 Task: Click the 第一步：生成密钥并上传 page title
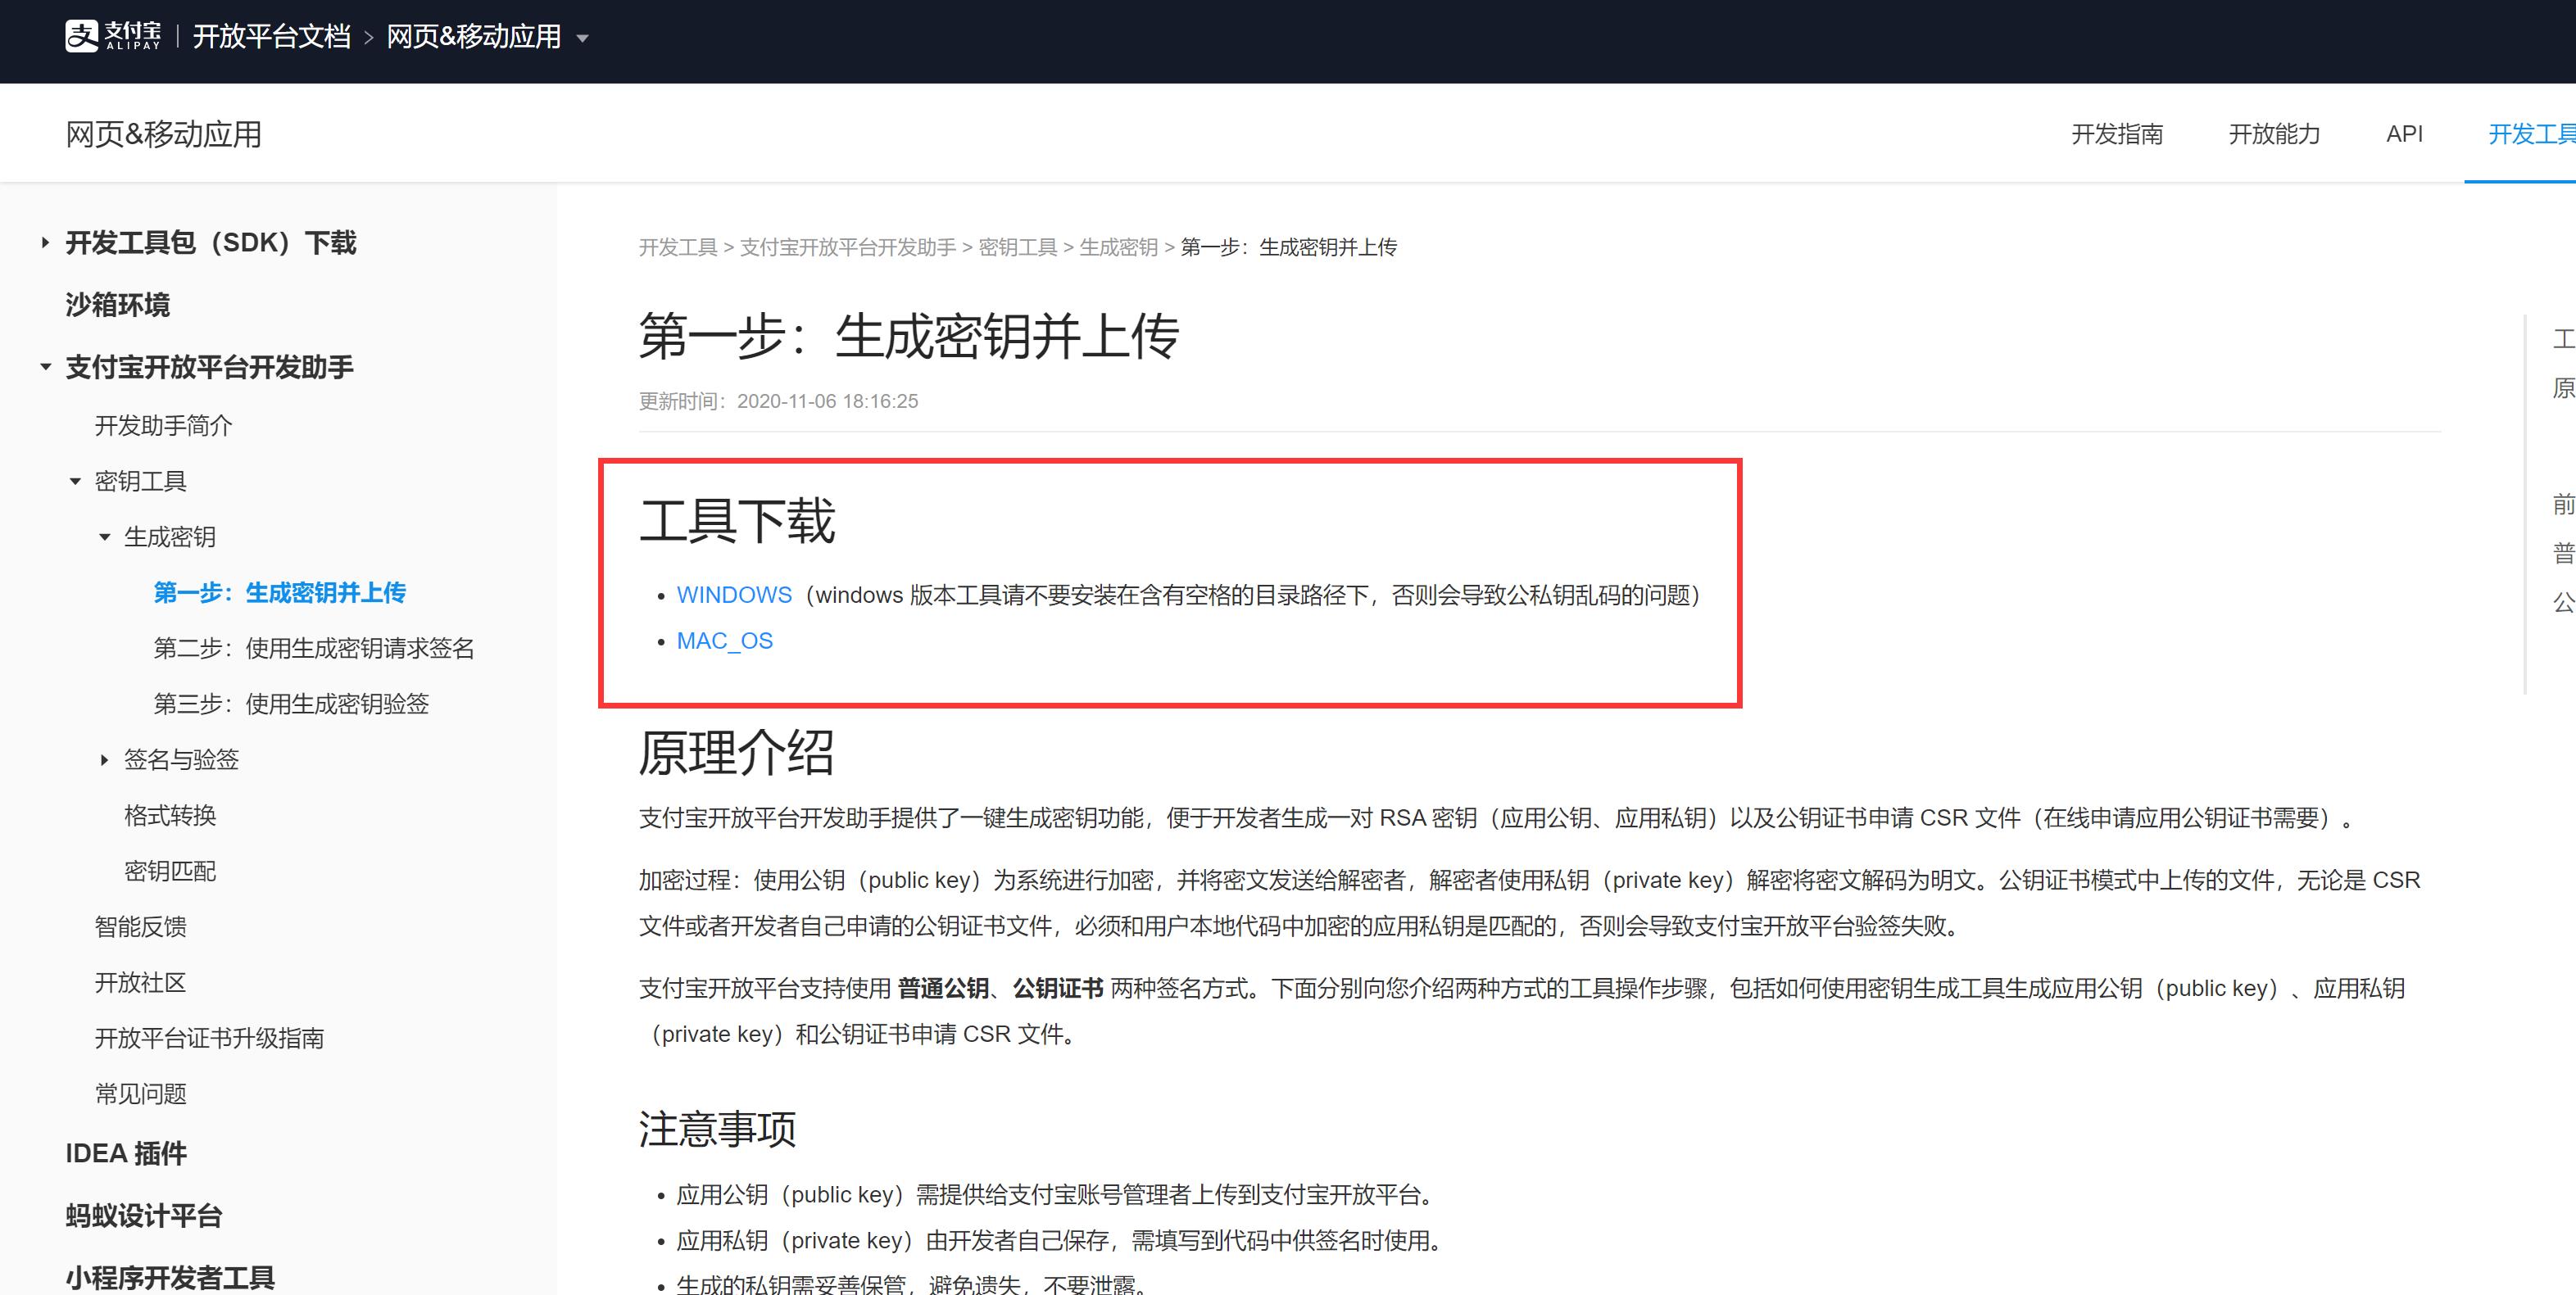tap(909, 335)
